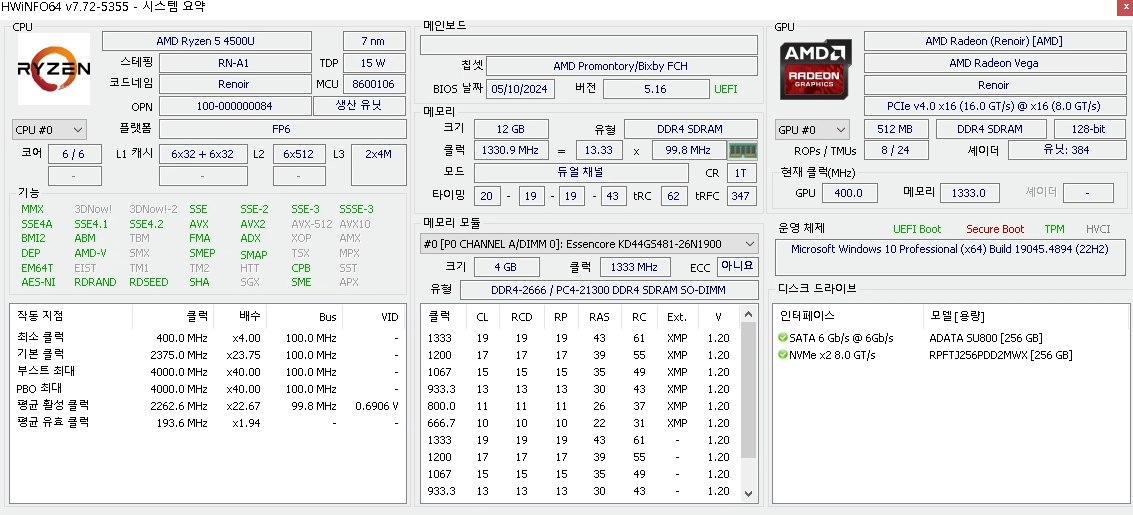1133x515 pixels.
Task: Click the VID value 0.6906 V
Action: 376,406
